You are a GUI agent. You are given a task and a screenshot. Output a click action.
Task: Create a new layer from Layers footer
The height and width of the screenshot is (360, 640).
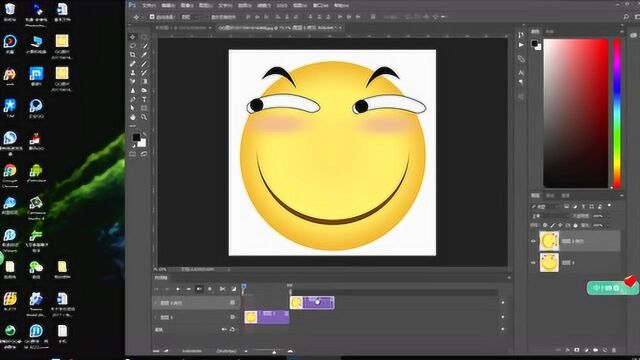point(604,350)
